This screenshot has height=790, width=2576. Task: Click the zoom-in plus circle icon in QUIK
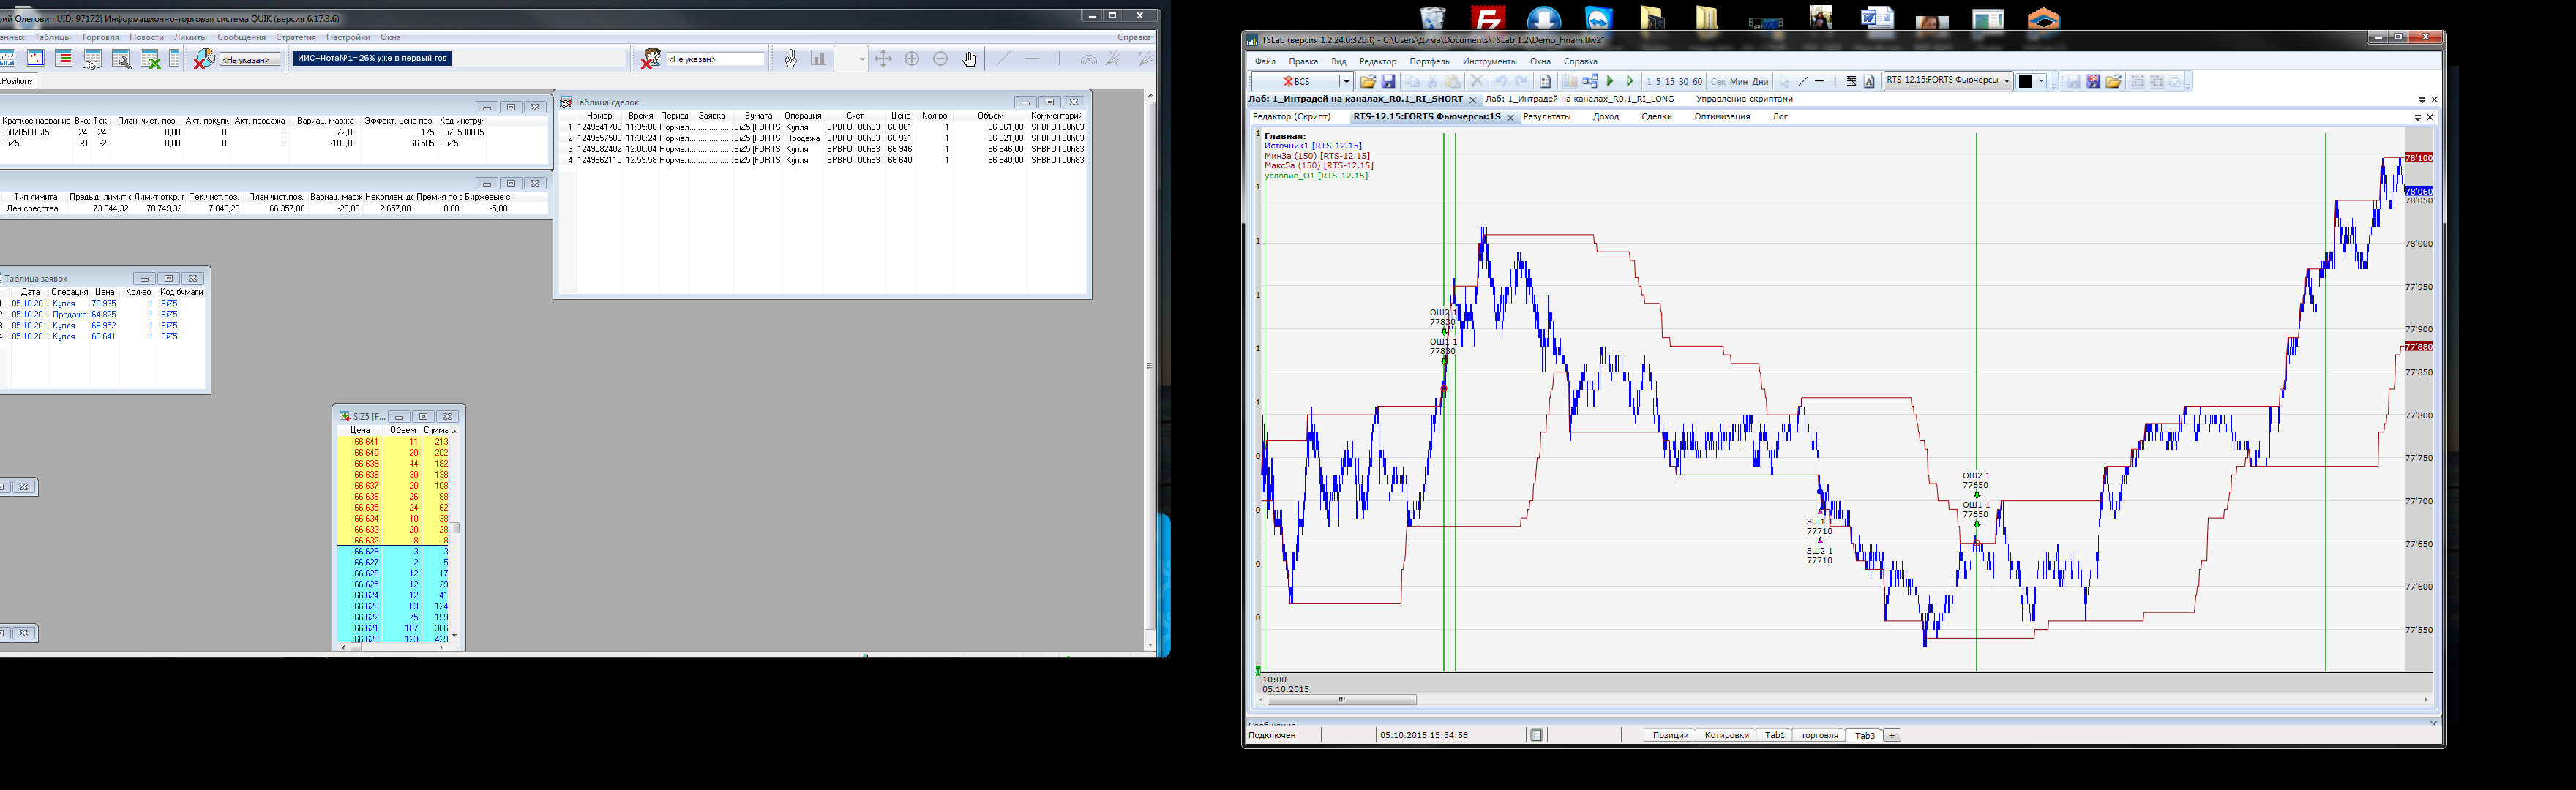[x=912, y=59]
